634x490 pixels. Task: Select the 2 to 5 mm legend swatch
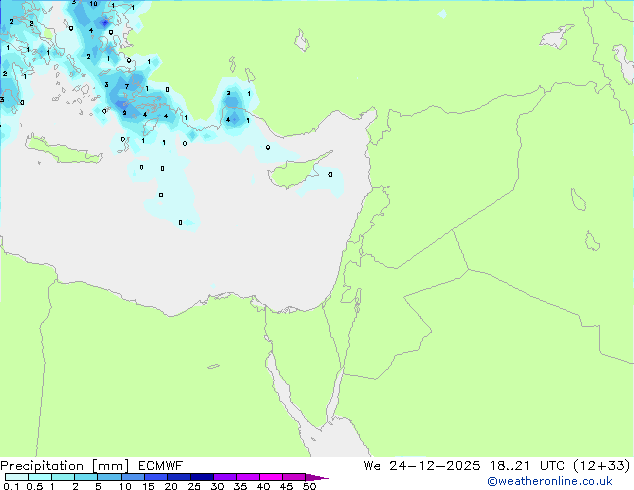86,477
